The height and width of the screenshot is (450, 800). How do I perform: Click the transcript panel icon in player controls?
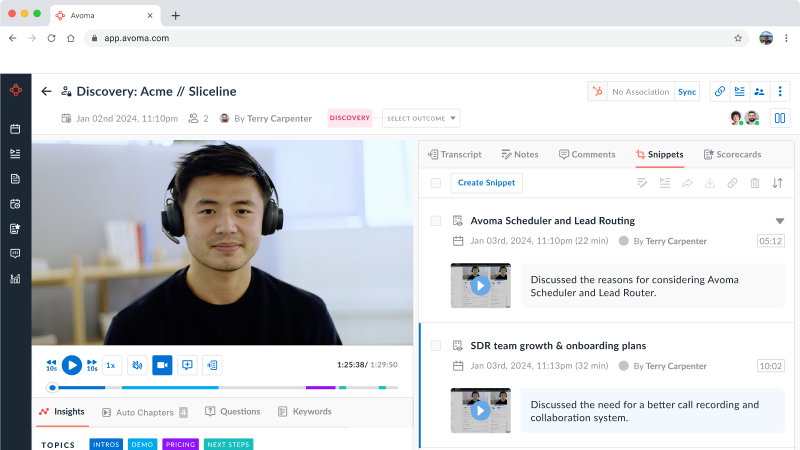pos(212,365)
